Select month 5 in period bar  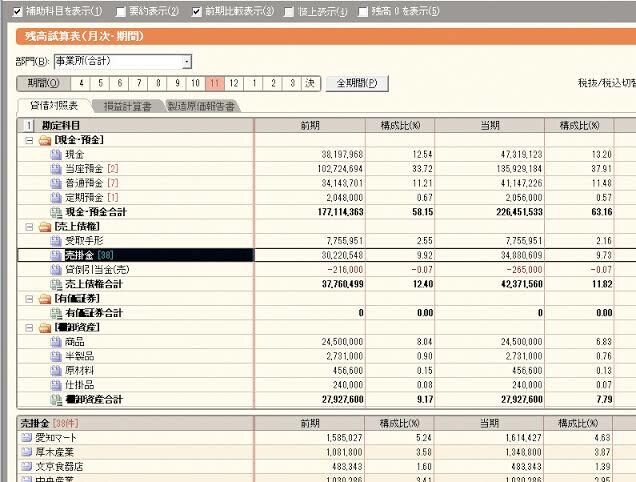pos(100,84)
